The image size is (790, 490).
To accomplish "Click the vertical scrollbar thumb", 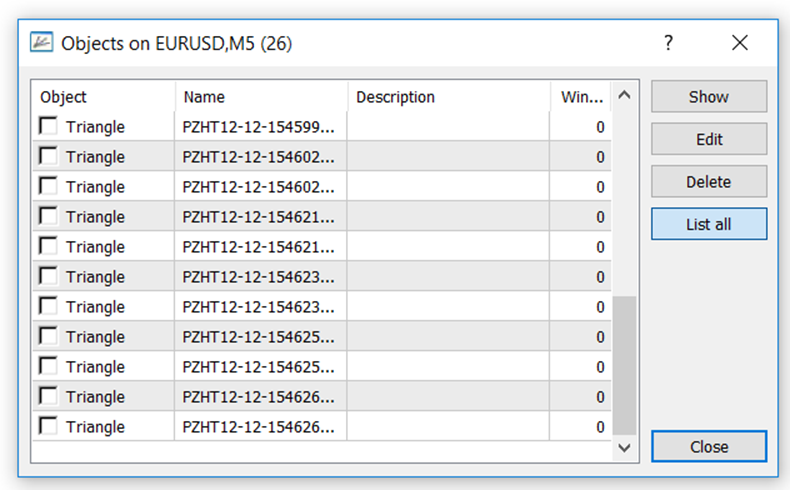I will [x=624, y=366].
